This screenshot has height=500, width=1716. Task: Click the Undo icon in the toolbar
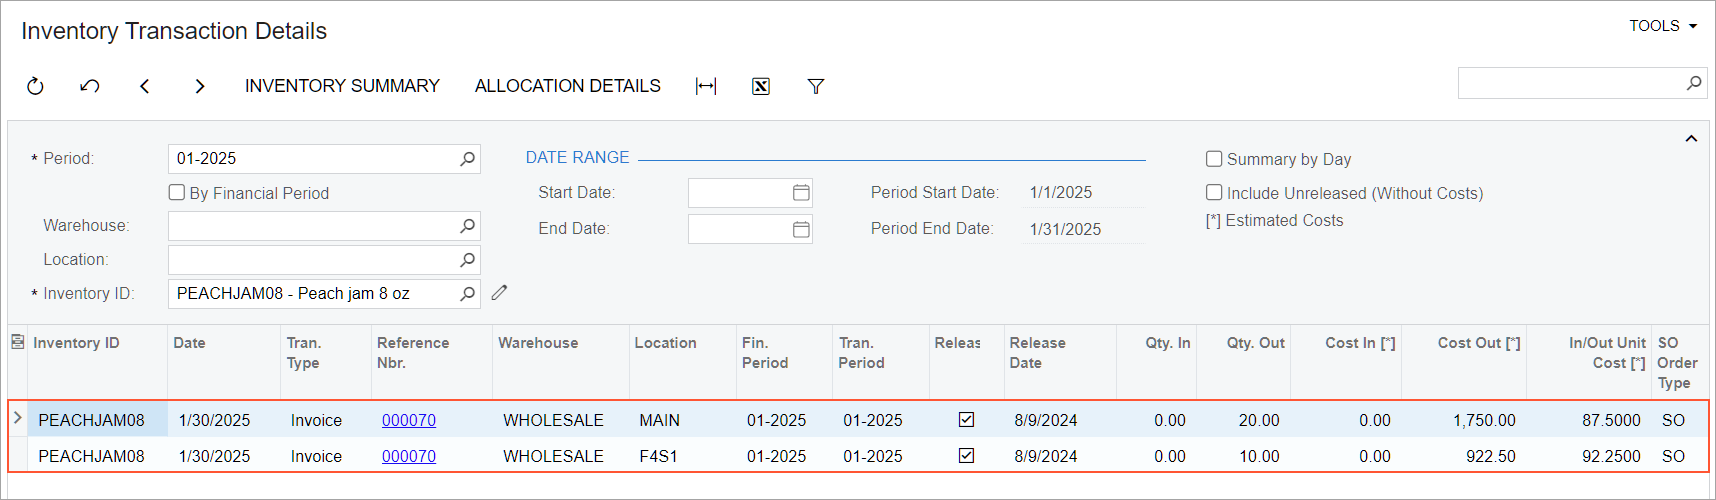(x=90, y=86)
